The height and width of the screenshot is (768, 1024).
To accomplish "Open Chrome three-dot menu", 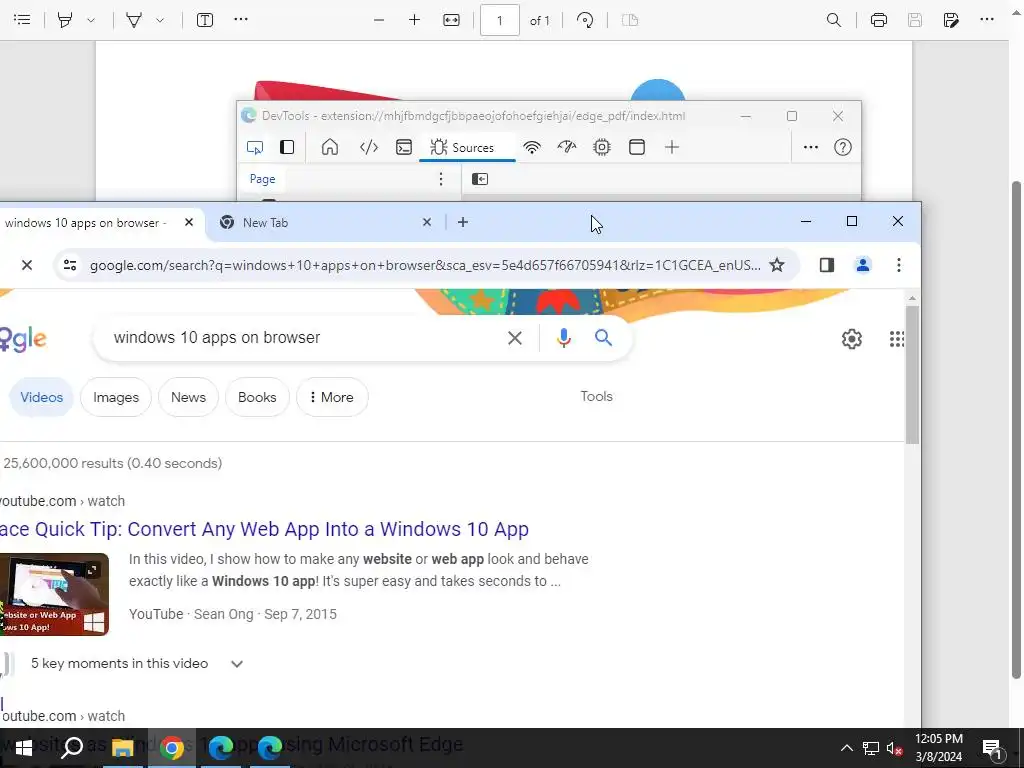I will (x=899, y=265).
